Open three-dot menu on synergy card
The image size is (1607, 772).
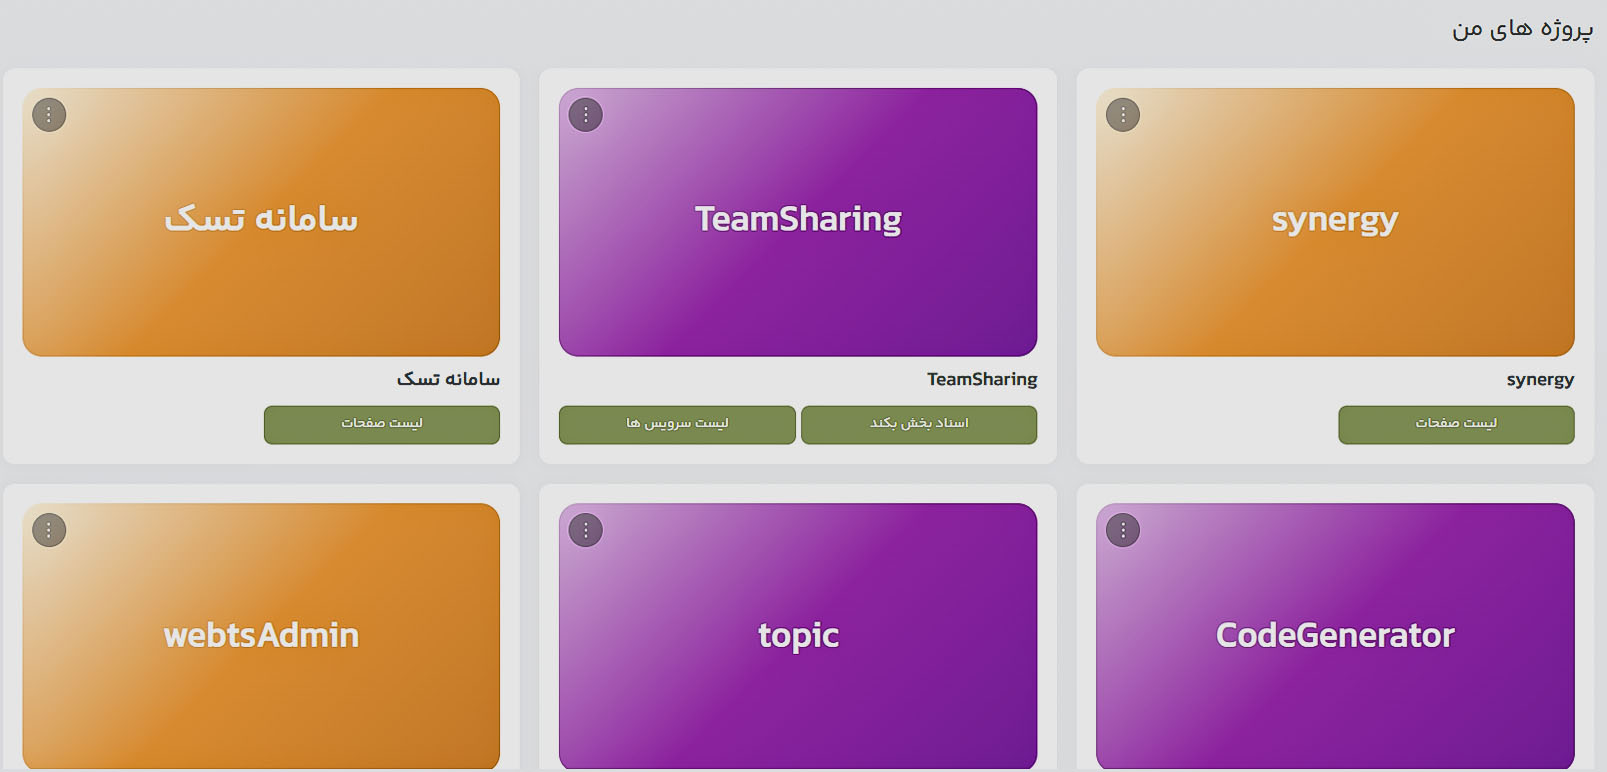(x=1123, y=115)
